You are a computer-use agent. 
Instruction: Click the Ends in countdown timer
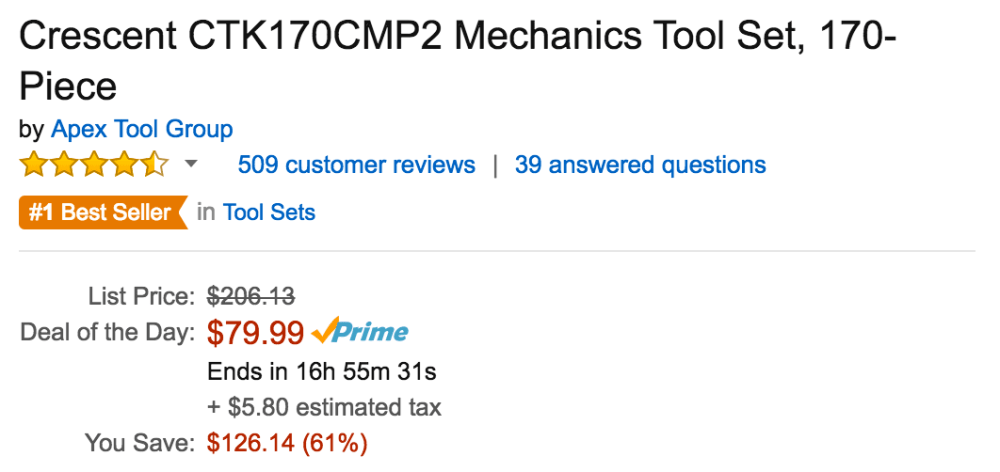coord(321,372)
